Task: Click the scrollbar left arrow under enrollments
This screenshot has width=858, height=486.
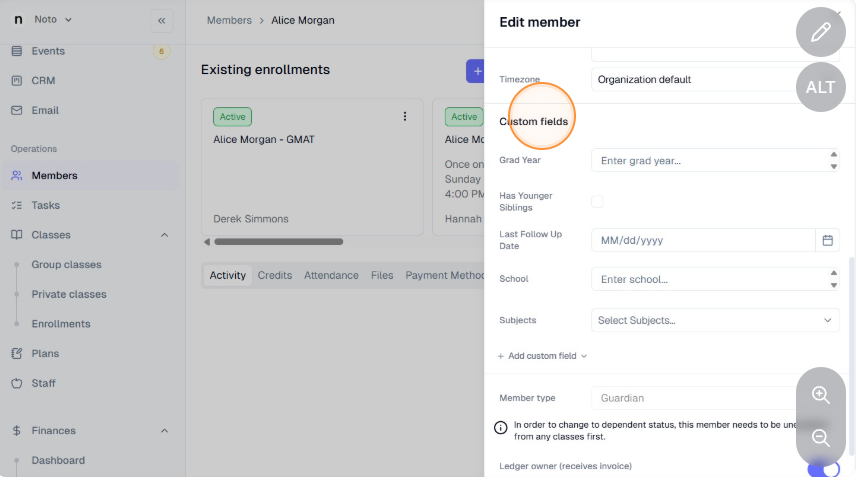Action: click(206, 241)
